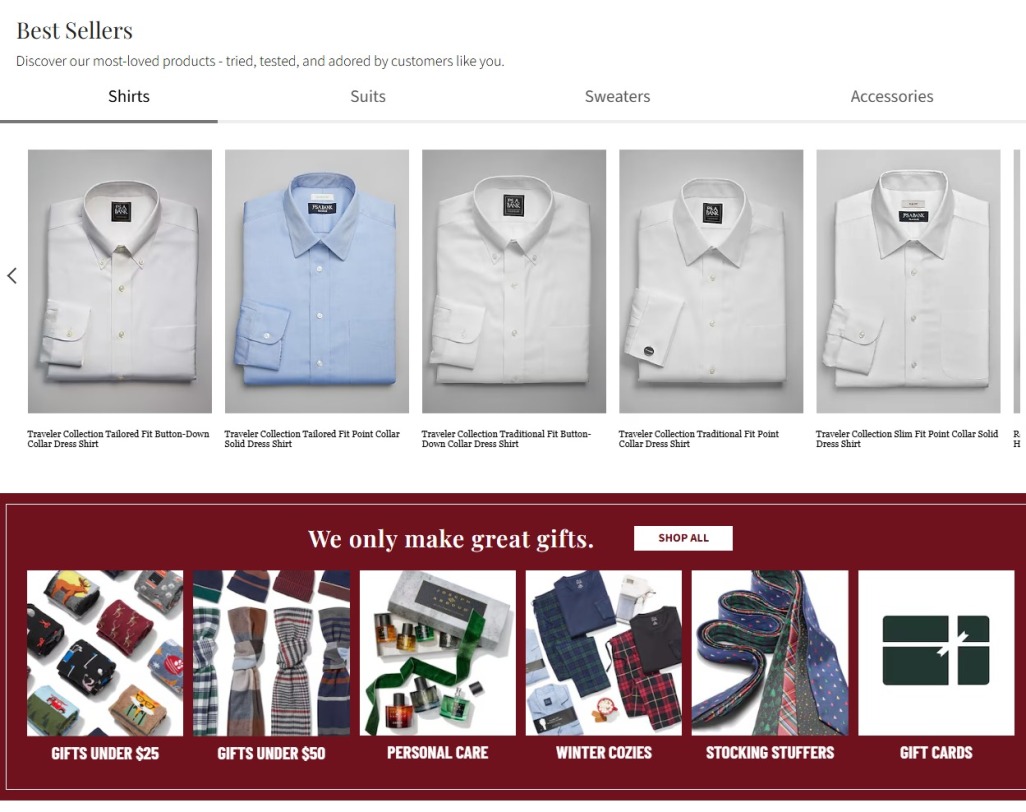Viewport: 1026px width, 812px height.
Task: Open the Winter Cozies pajamas tile
Action: (x=604, y=652)
